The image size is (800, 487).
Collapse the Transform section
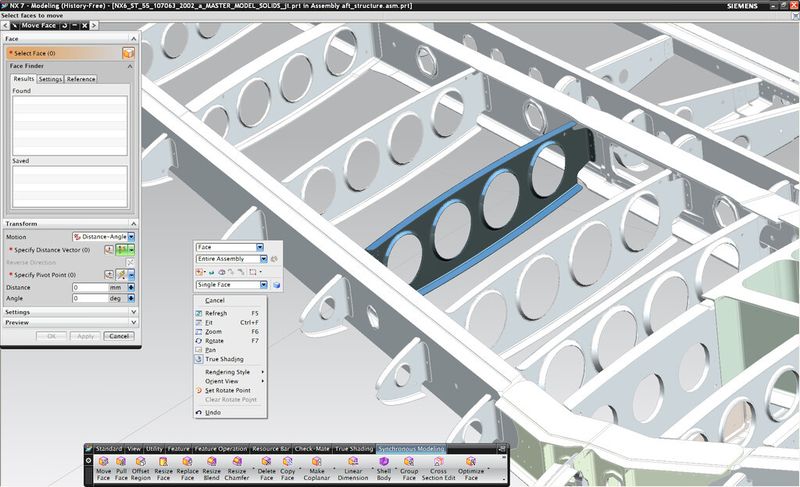[x=133, y=223]
